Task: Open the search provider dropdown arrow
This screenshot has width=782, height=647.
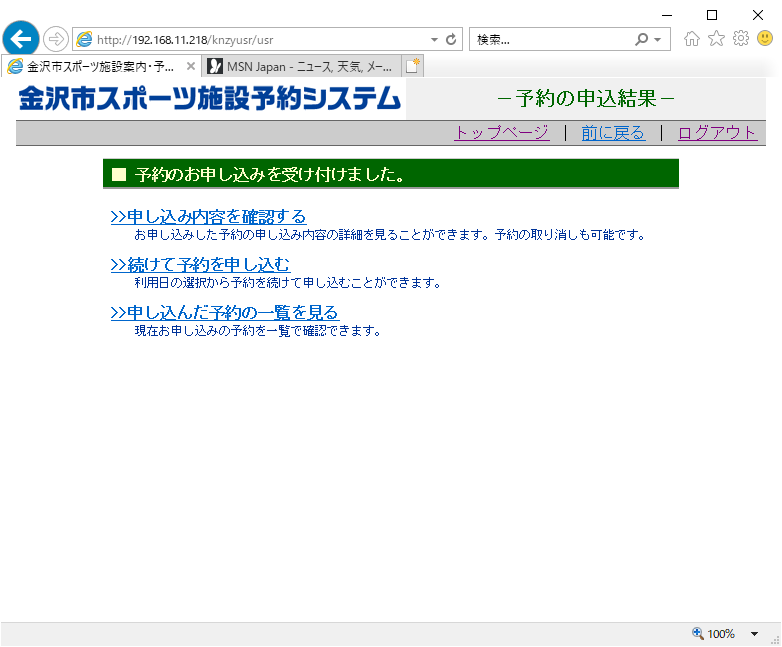Action: pyautogui.click(x=658, y=39)
